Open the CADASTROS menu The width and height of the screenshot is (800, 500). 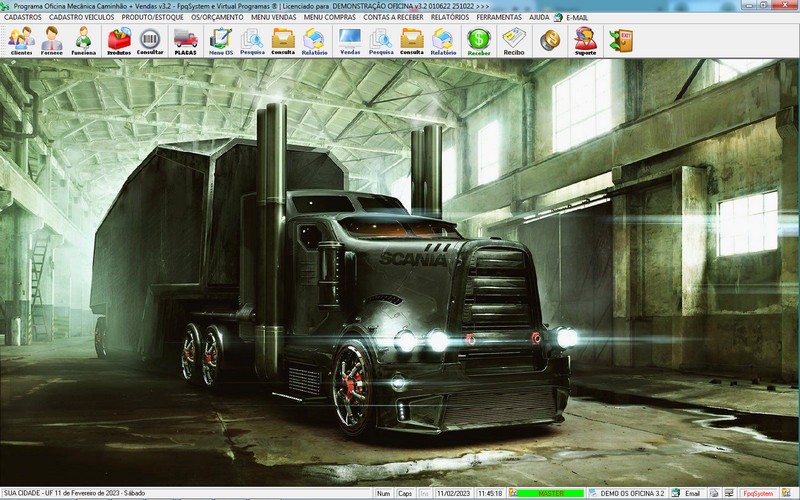point(23,17)
